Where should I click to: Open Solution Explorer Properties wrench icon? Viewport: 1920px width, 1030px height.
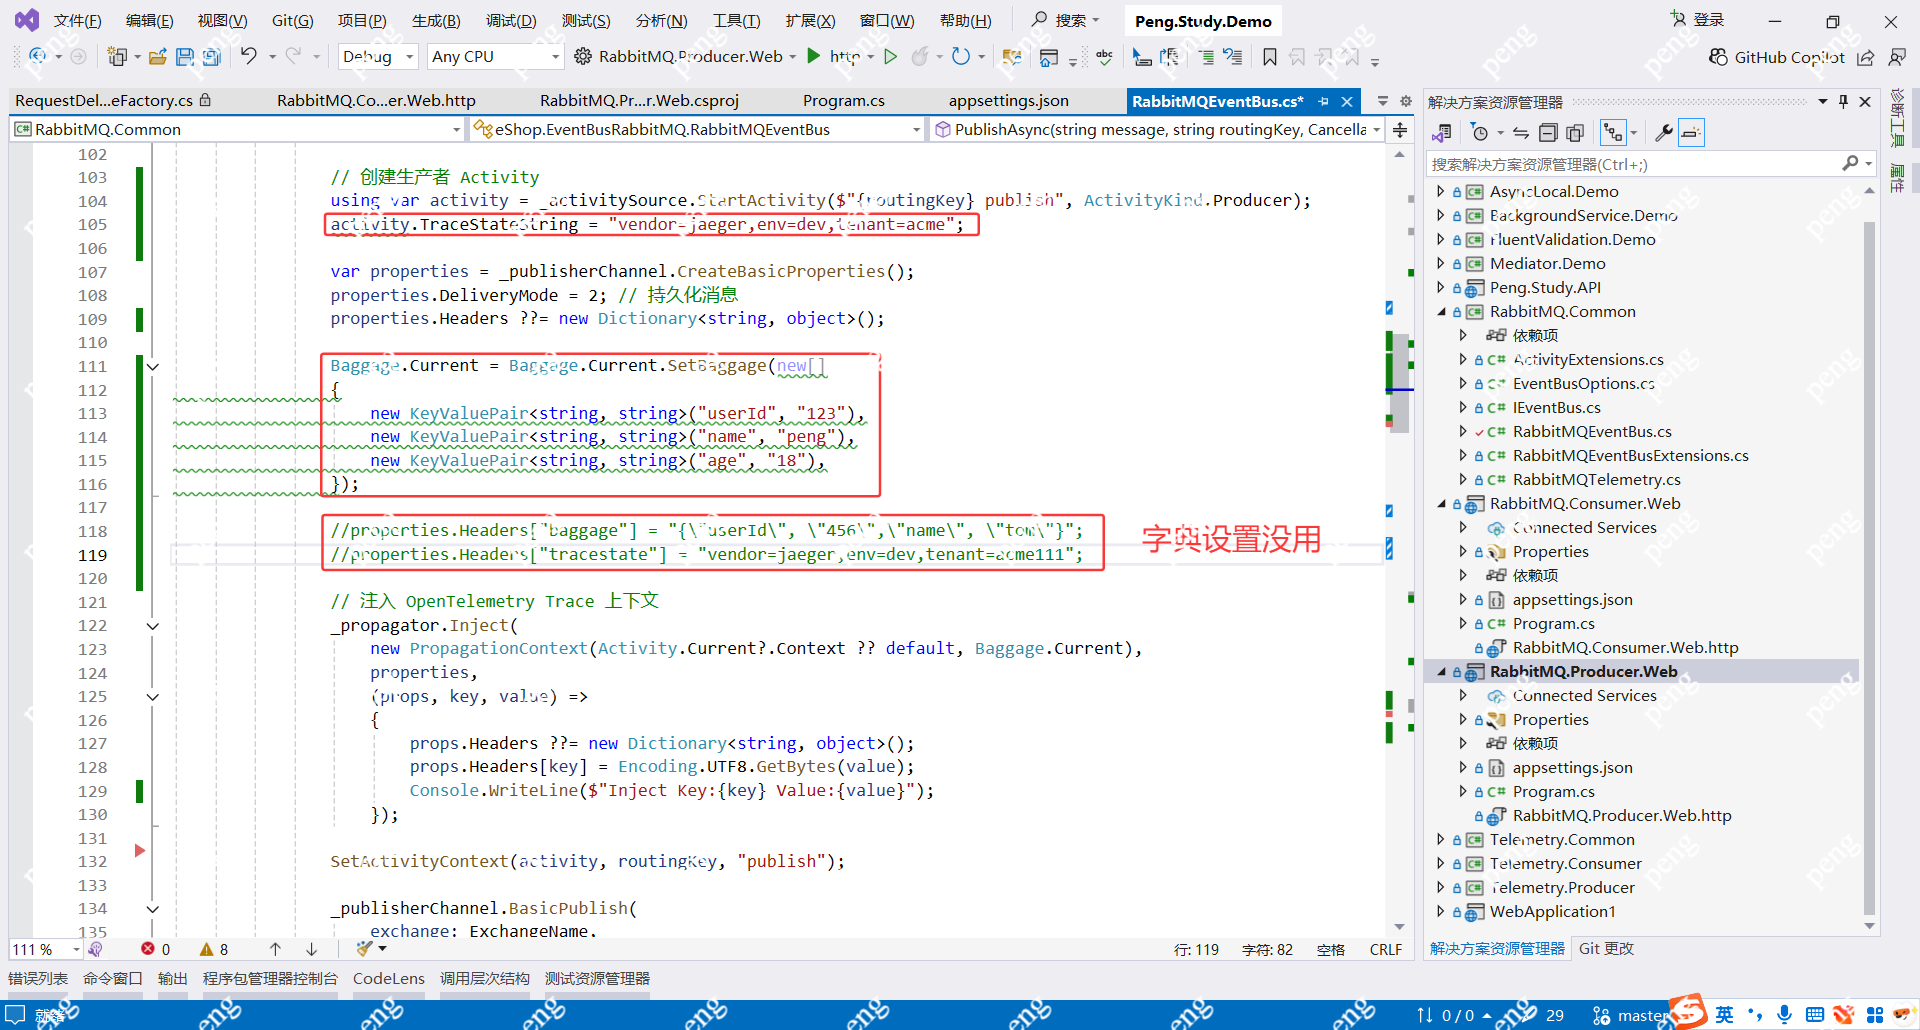click(1664, 132)
